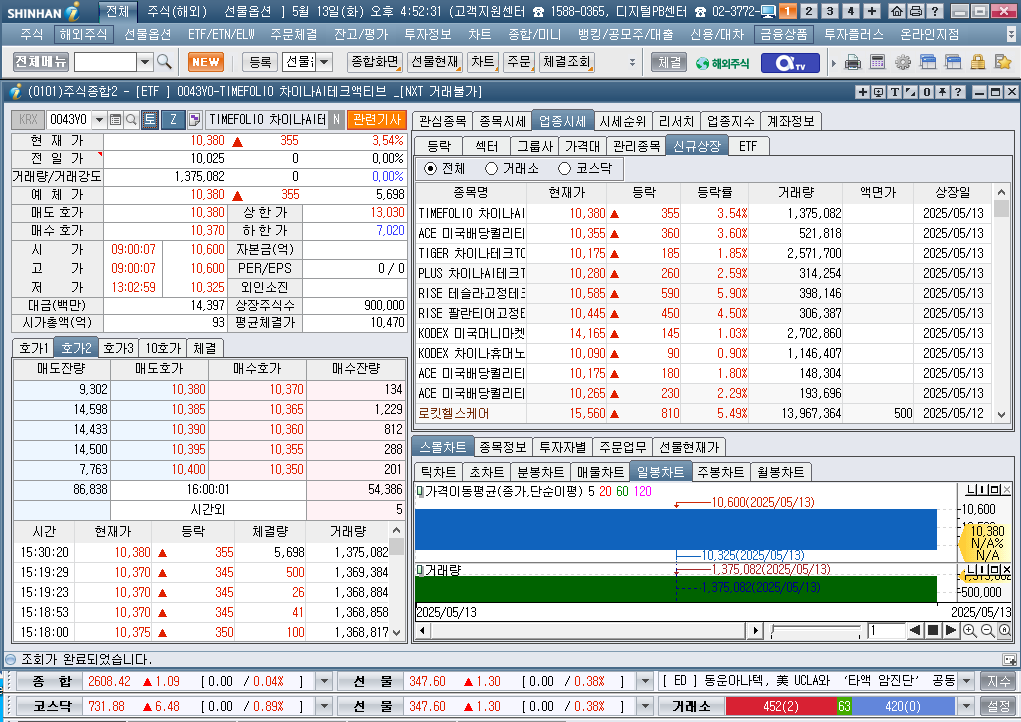Toggle the 토 button next to stock code

150,120
